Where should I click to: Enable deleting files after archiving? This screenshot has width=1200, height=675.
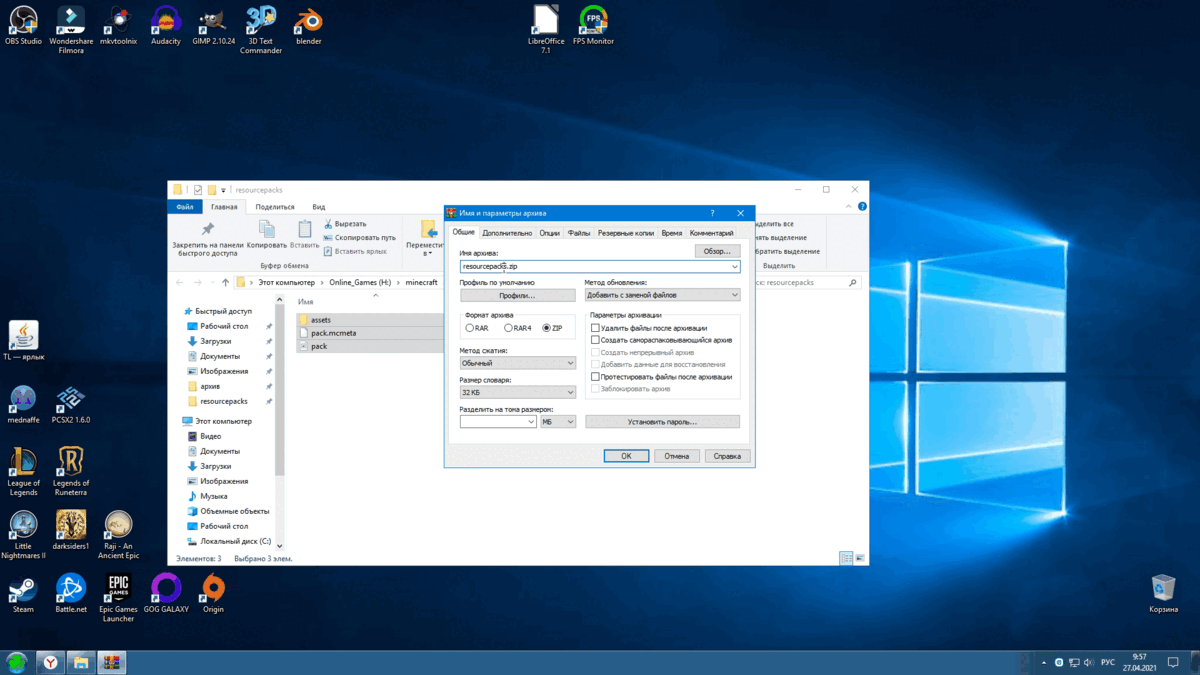tap(596, 328)
